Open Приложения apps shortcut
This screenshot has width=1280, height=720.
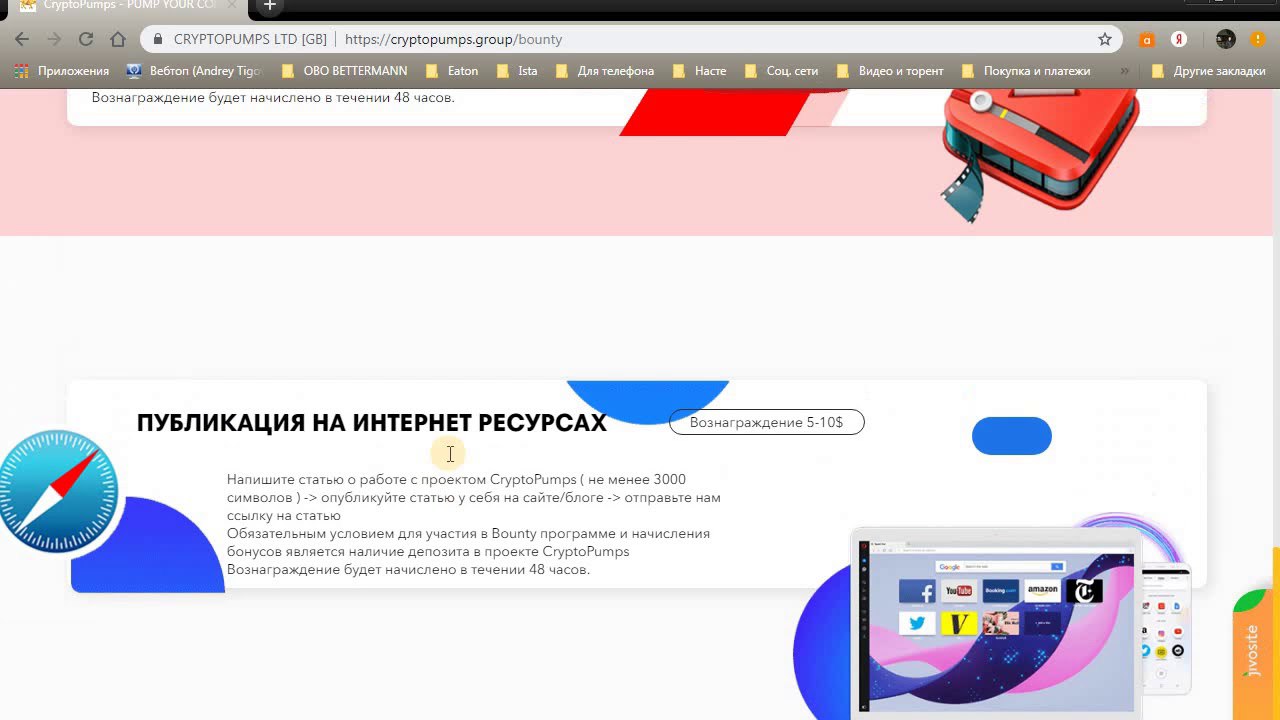point(62,71)
